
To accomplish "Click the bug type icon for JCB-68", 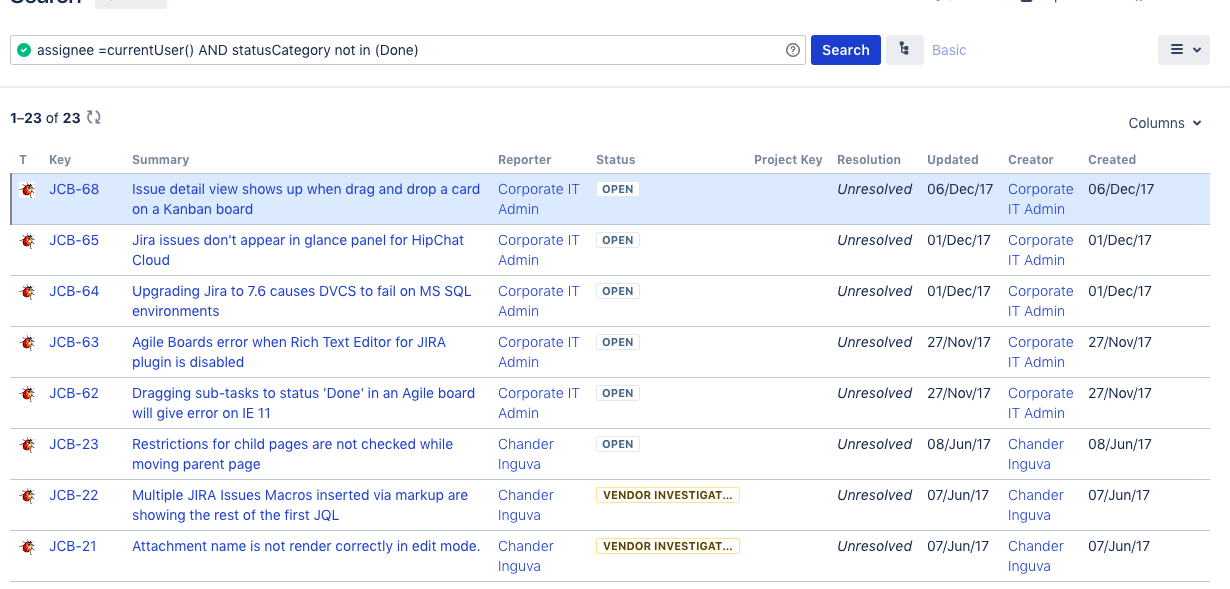I will tap(26, 188).
